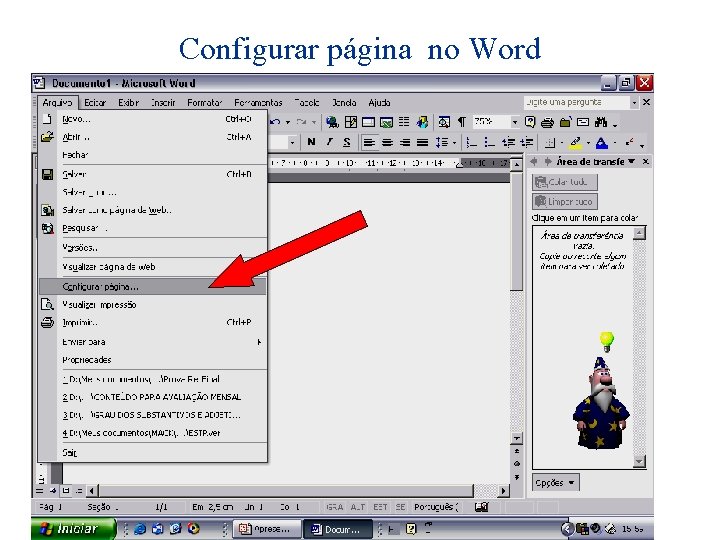
Task: Click the binoculars Find icon
Action: click(x=601, y=122)
